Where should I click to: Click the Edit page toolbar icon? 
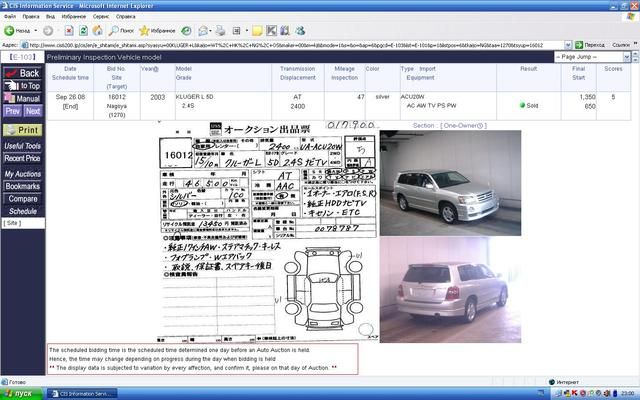coord(237,31)
